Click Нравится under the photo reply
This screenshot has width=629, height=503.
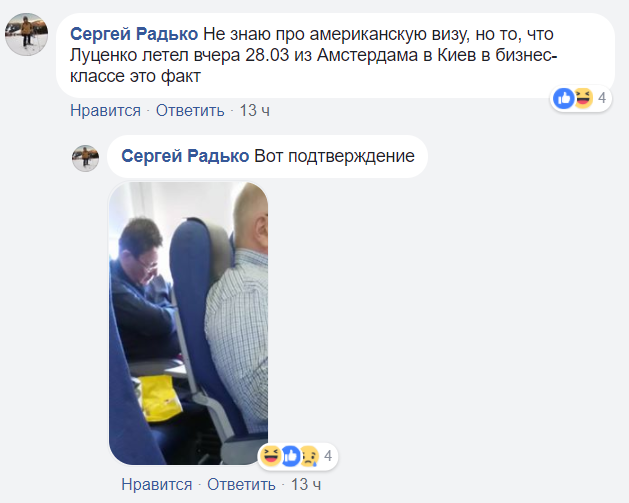pyautogui.click(x=157, y=485)
